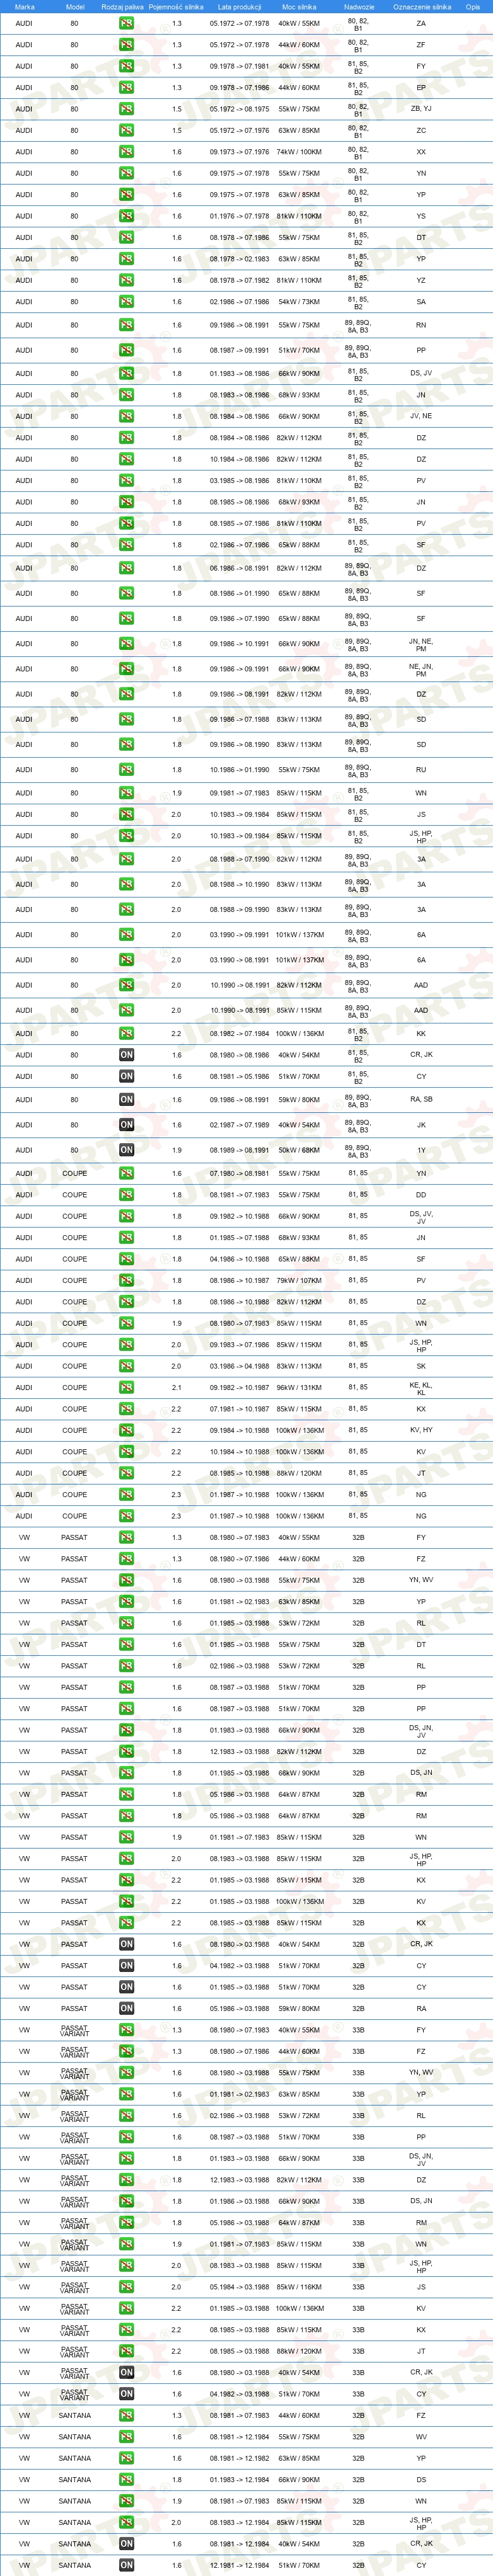Click the petrol icon in the RU engine row
This screenshot has width=493, height=2576.
[126, 770]
